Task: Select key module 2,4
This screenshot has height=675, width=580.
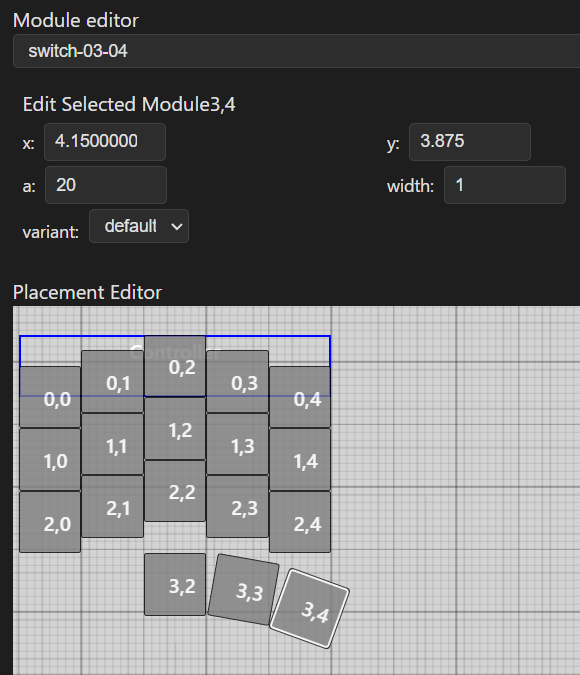Action: pos(300,522)
